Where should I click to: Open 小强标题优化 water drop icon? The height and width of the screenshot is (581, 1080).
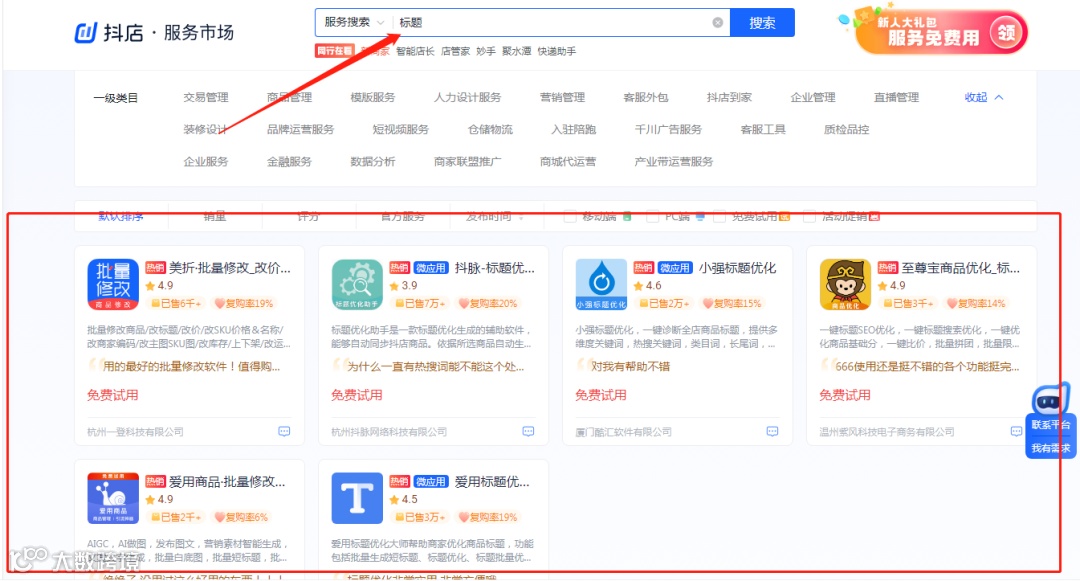(601, 284)
